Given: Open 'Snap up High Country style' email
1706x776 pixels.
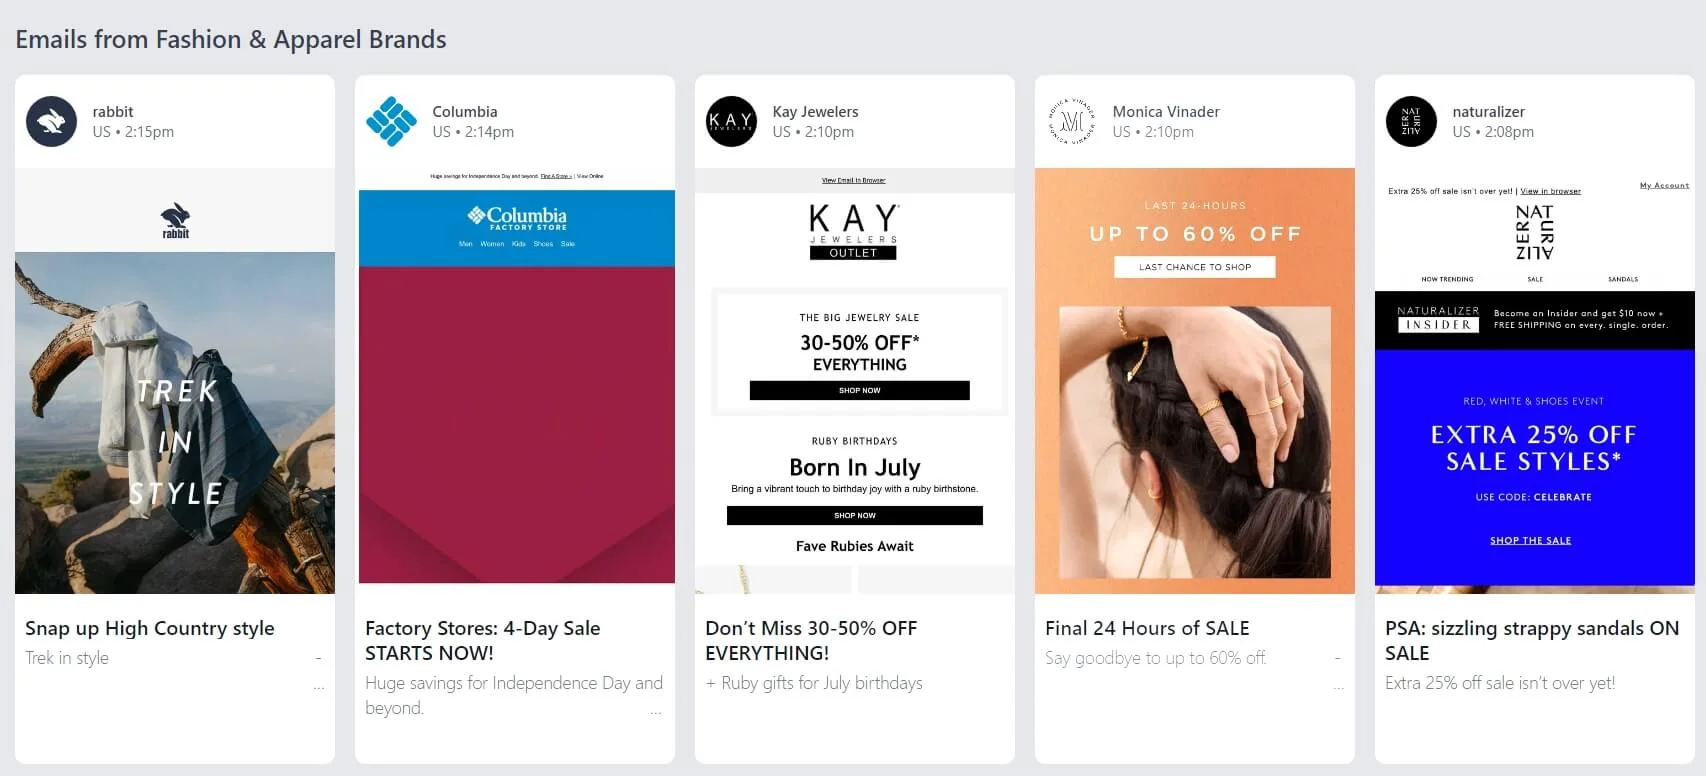Looking at the screenshot, I should 150,628.
